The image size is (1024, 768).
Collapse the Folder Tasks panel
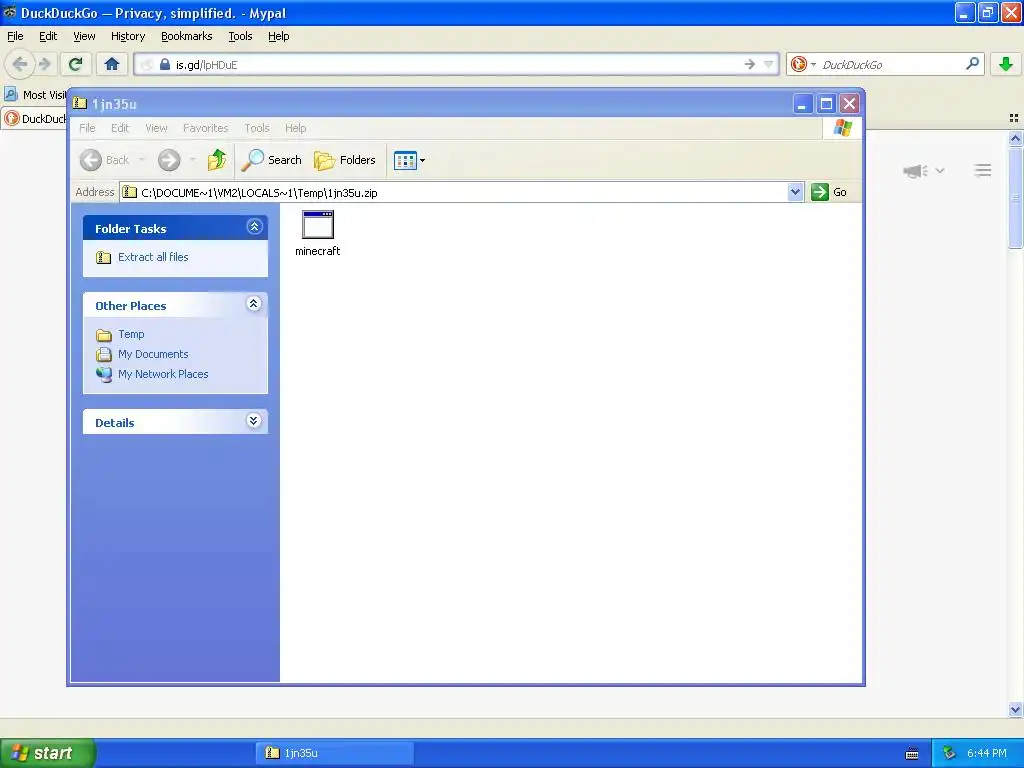coord(254,227)
